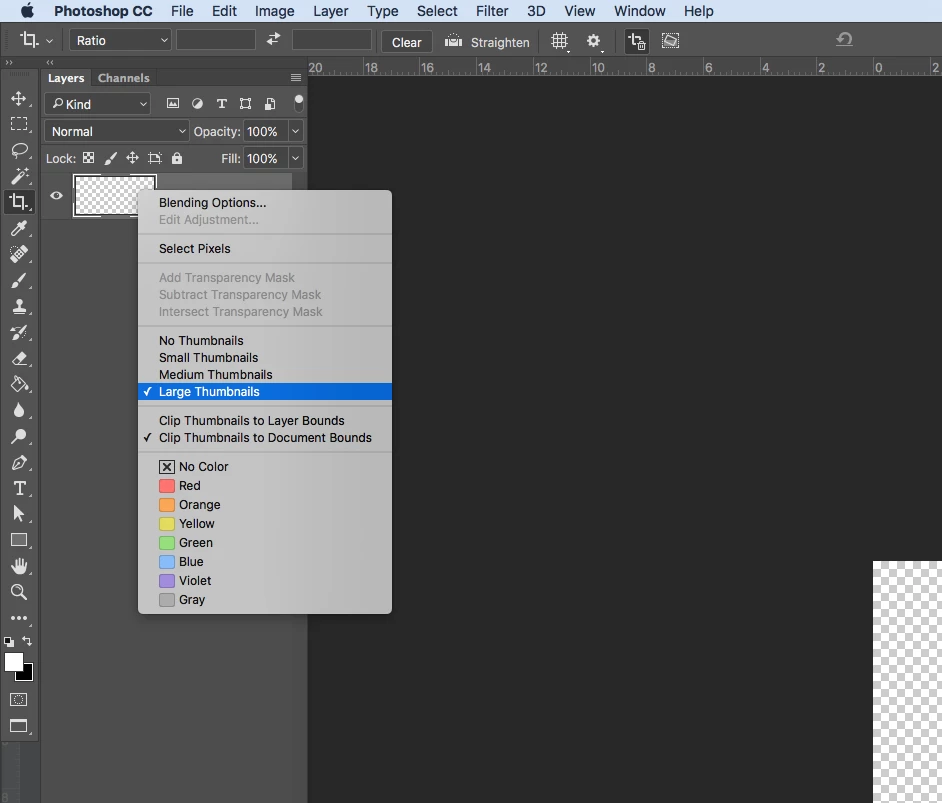The height and width of the screenshot is (803, 942).
Task: Select the Magic Wand tool
Action: click(19, 176)
